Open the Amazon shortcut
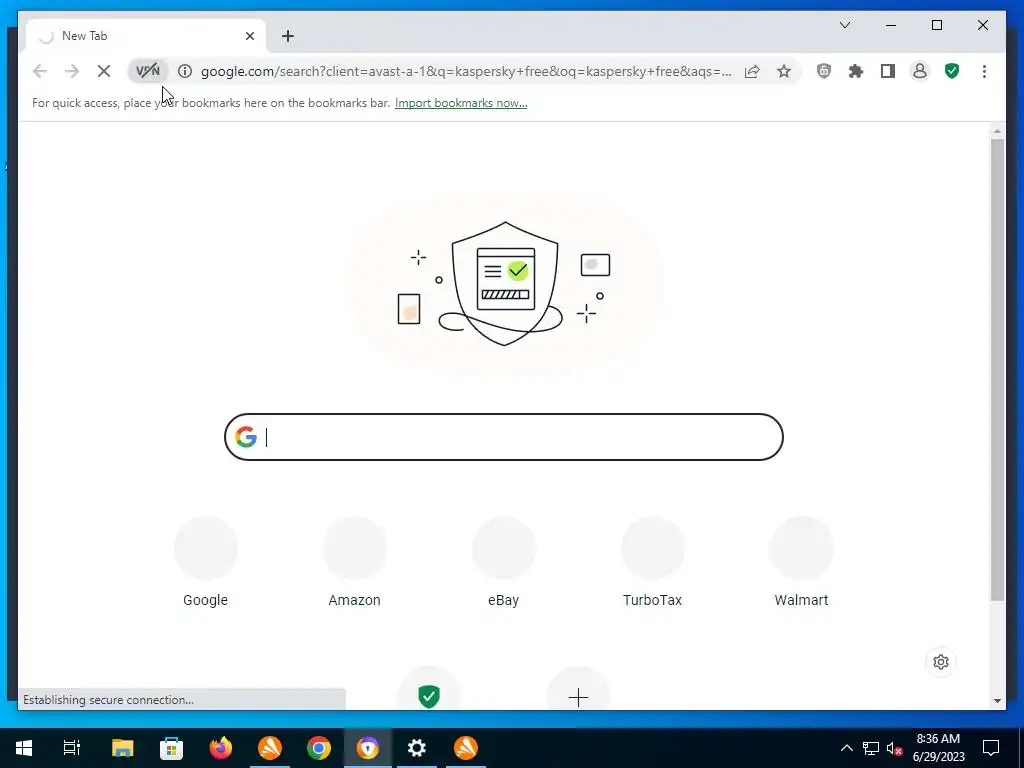1024x768 pixels. pyautogui.click(x=355, y=563)
